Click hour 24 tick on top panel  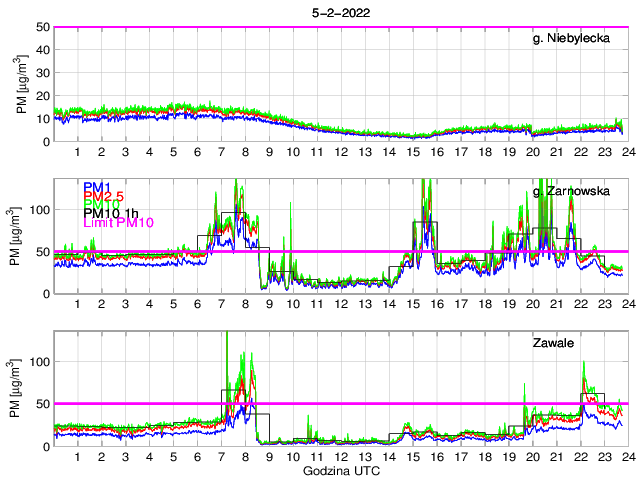626,151
